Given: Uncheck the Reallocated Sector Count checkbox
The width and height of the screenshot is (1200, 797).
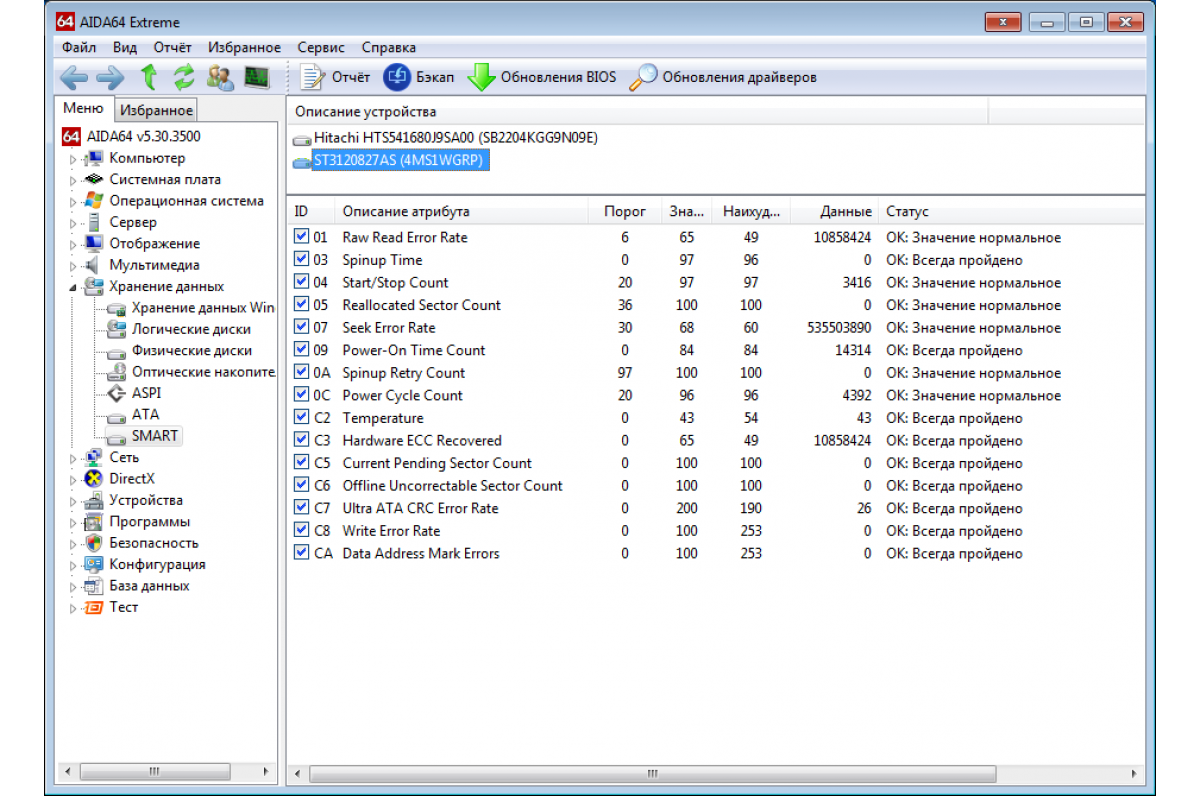Looking at the screenshot, I should 301,305.
